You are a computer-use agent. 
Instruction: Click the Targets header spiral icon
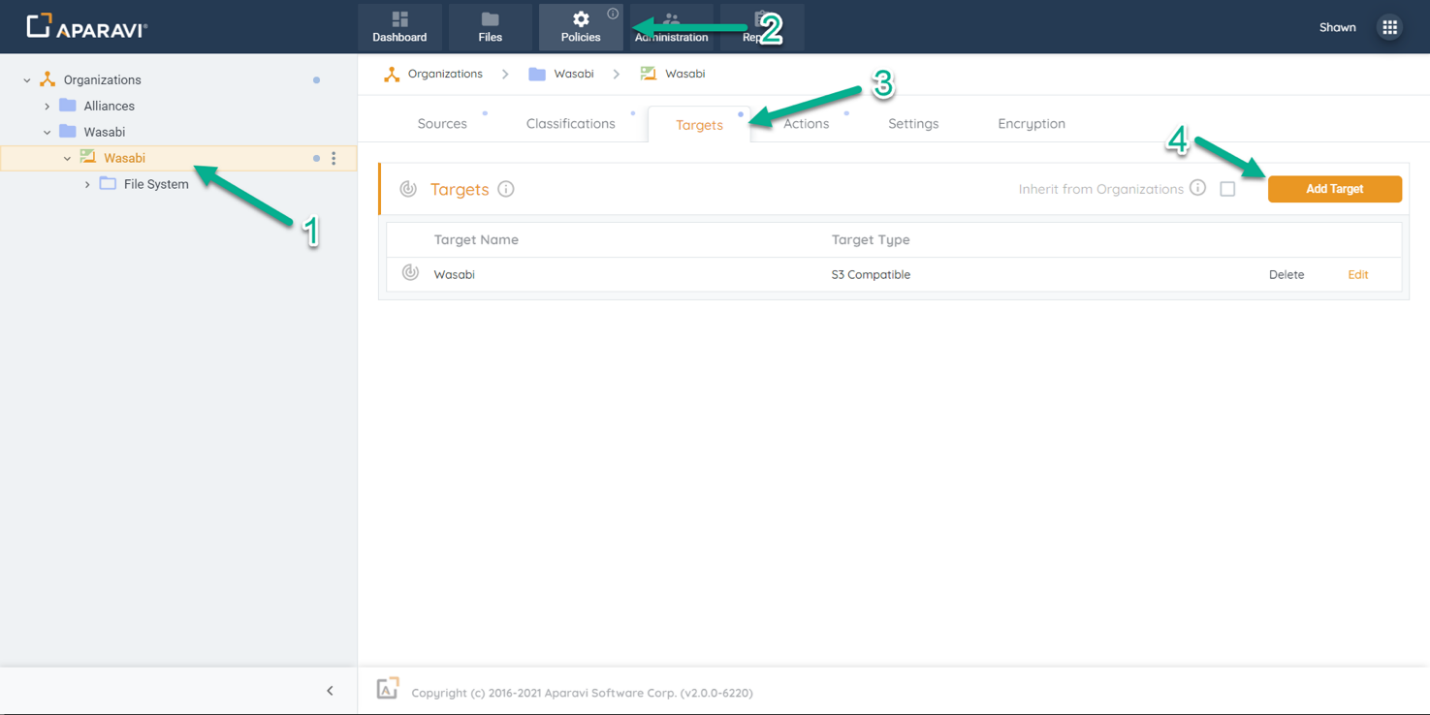pos(408,189)
